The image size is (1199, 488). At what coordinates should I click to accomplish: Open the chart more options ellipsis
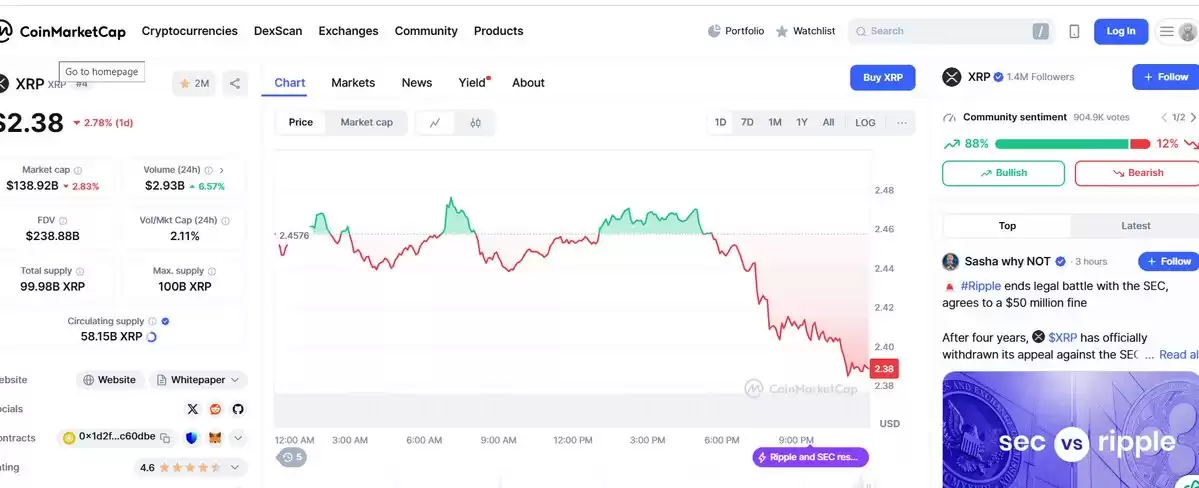tap(902, 122)
